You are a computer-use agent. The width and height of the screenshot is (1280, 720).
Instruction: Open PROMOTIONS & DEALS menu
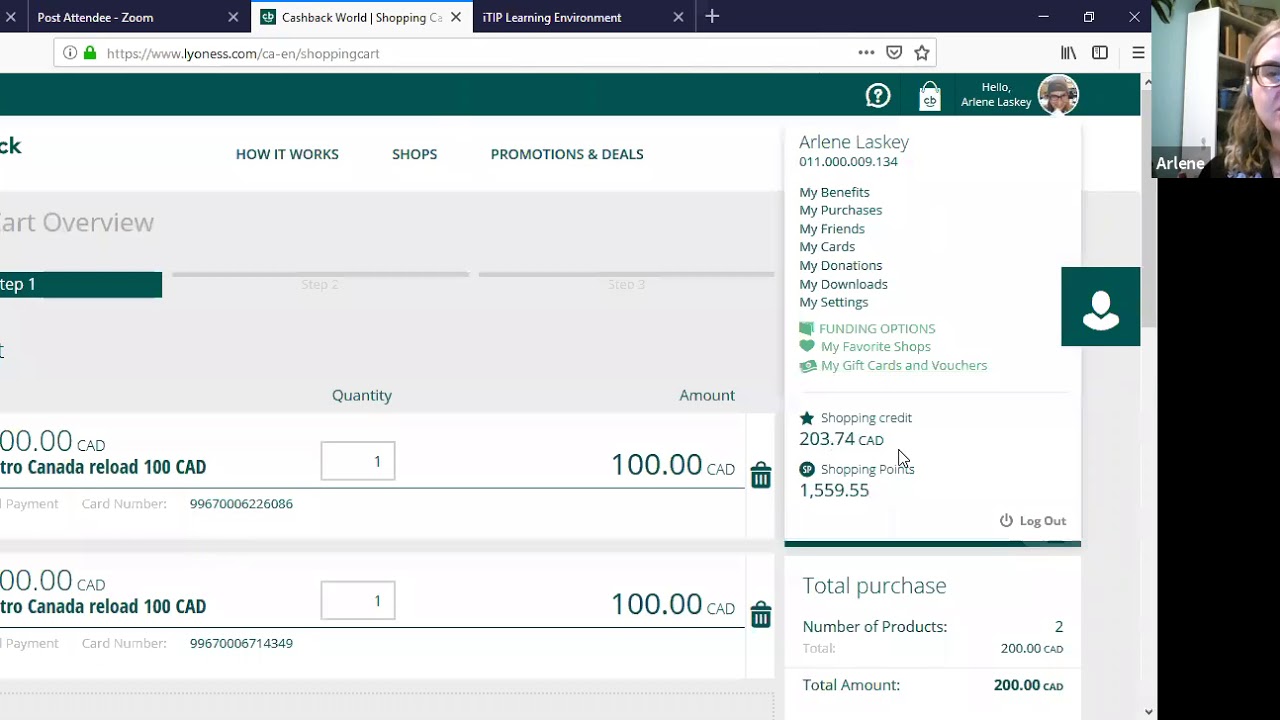[567, 154]
